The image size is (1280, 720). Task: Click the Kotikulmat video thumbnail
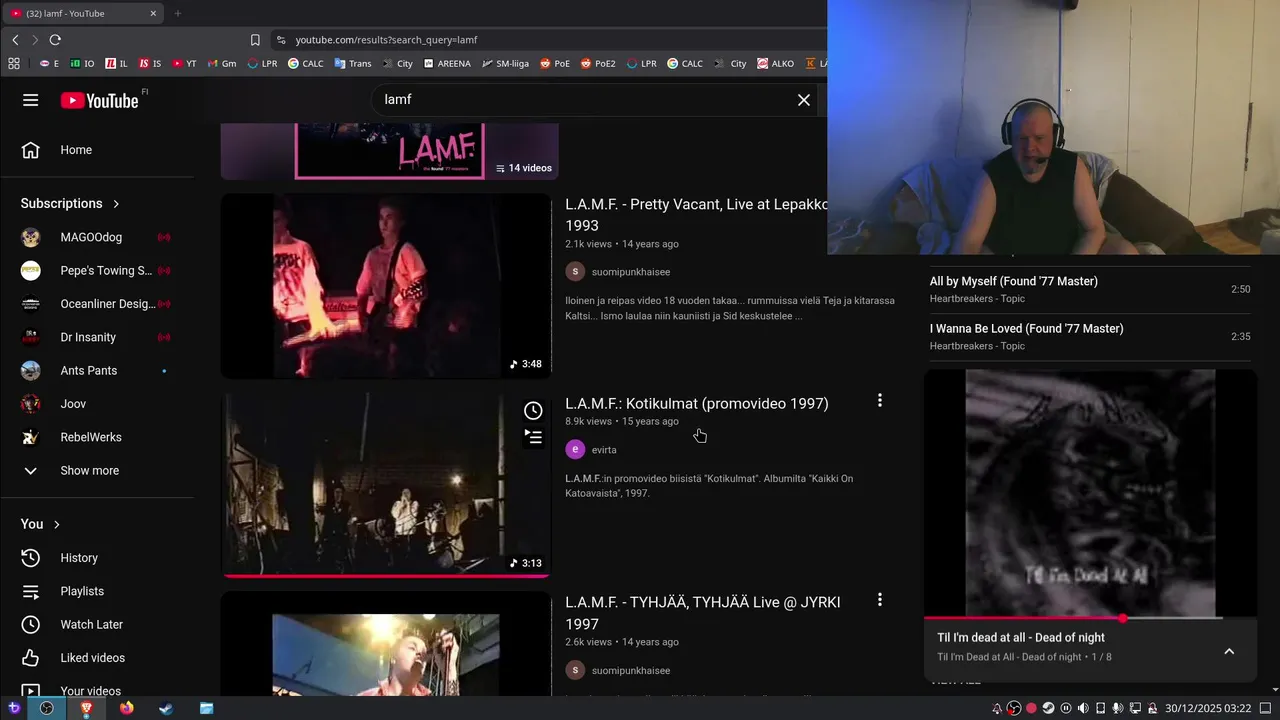click(386, 485)
